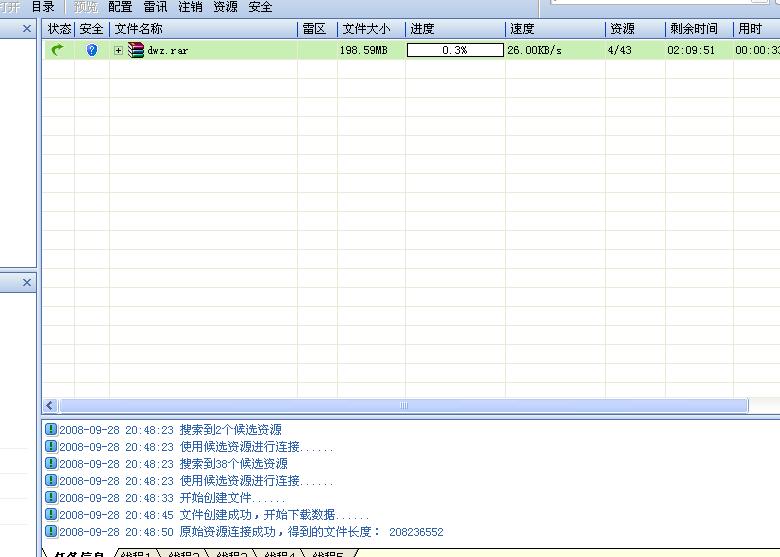Open the 雷讯 toolbar item
This screenshot has height=557, width=780.
[155, 7]
